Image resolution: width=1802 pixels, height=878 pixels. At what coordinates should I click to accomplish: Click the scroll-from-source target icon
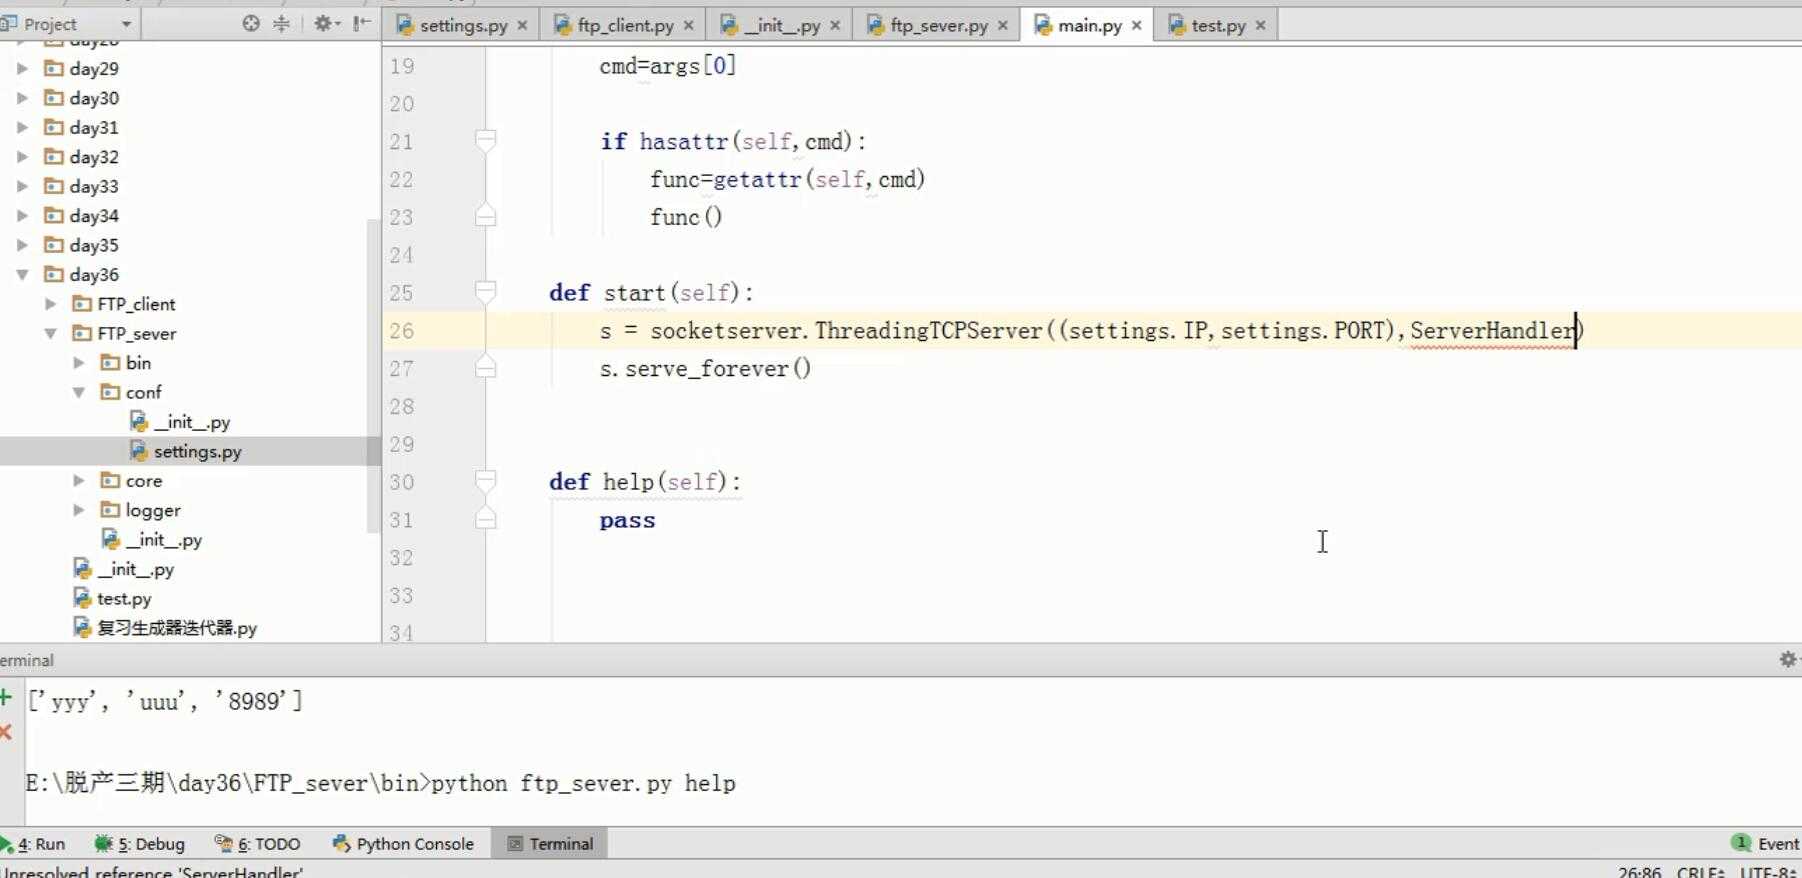pos(250,23)
